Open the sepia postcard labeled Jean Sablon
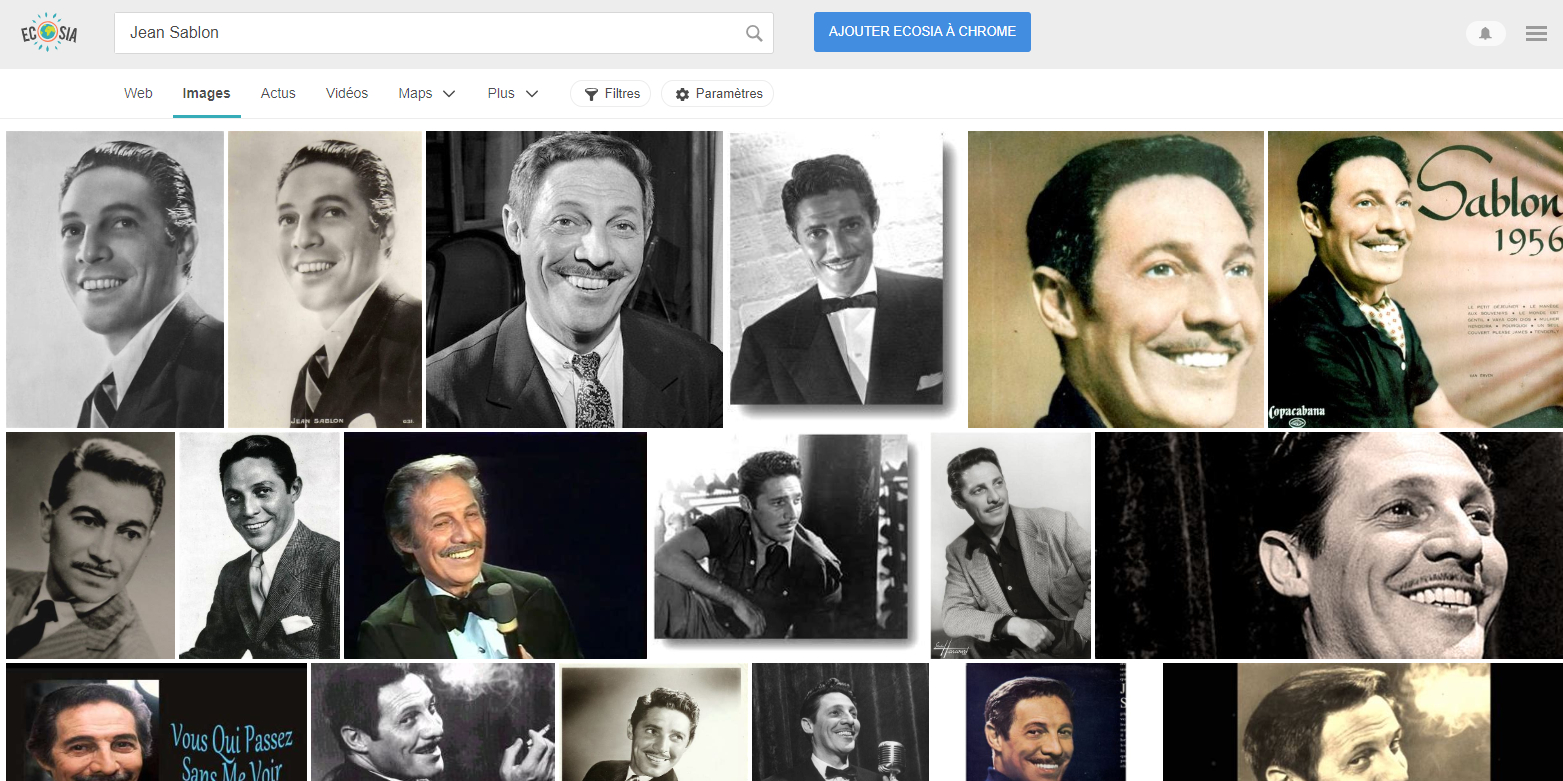1563x781 pixels. tap(324, 280)
